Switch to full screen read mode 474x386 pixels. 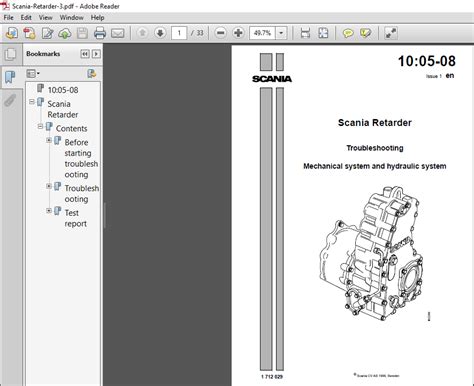[391, 33]
